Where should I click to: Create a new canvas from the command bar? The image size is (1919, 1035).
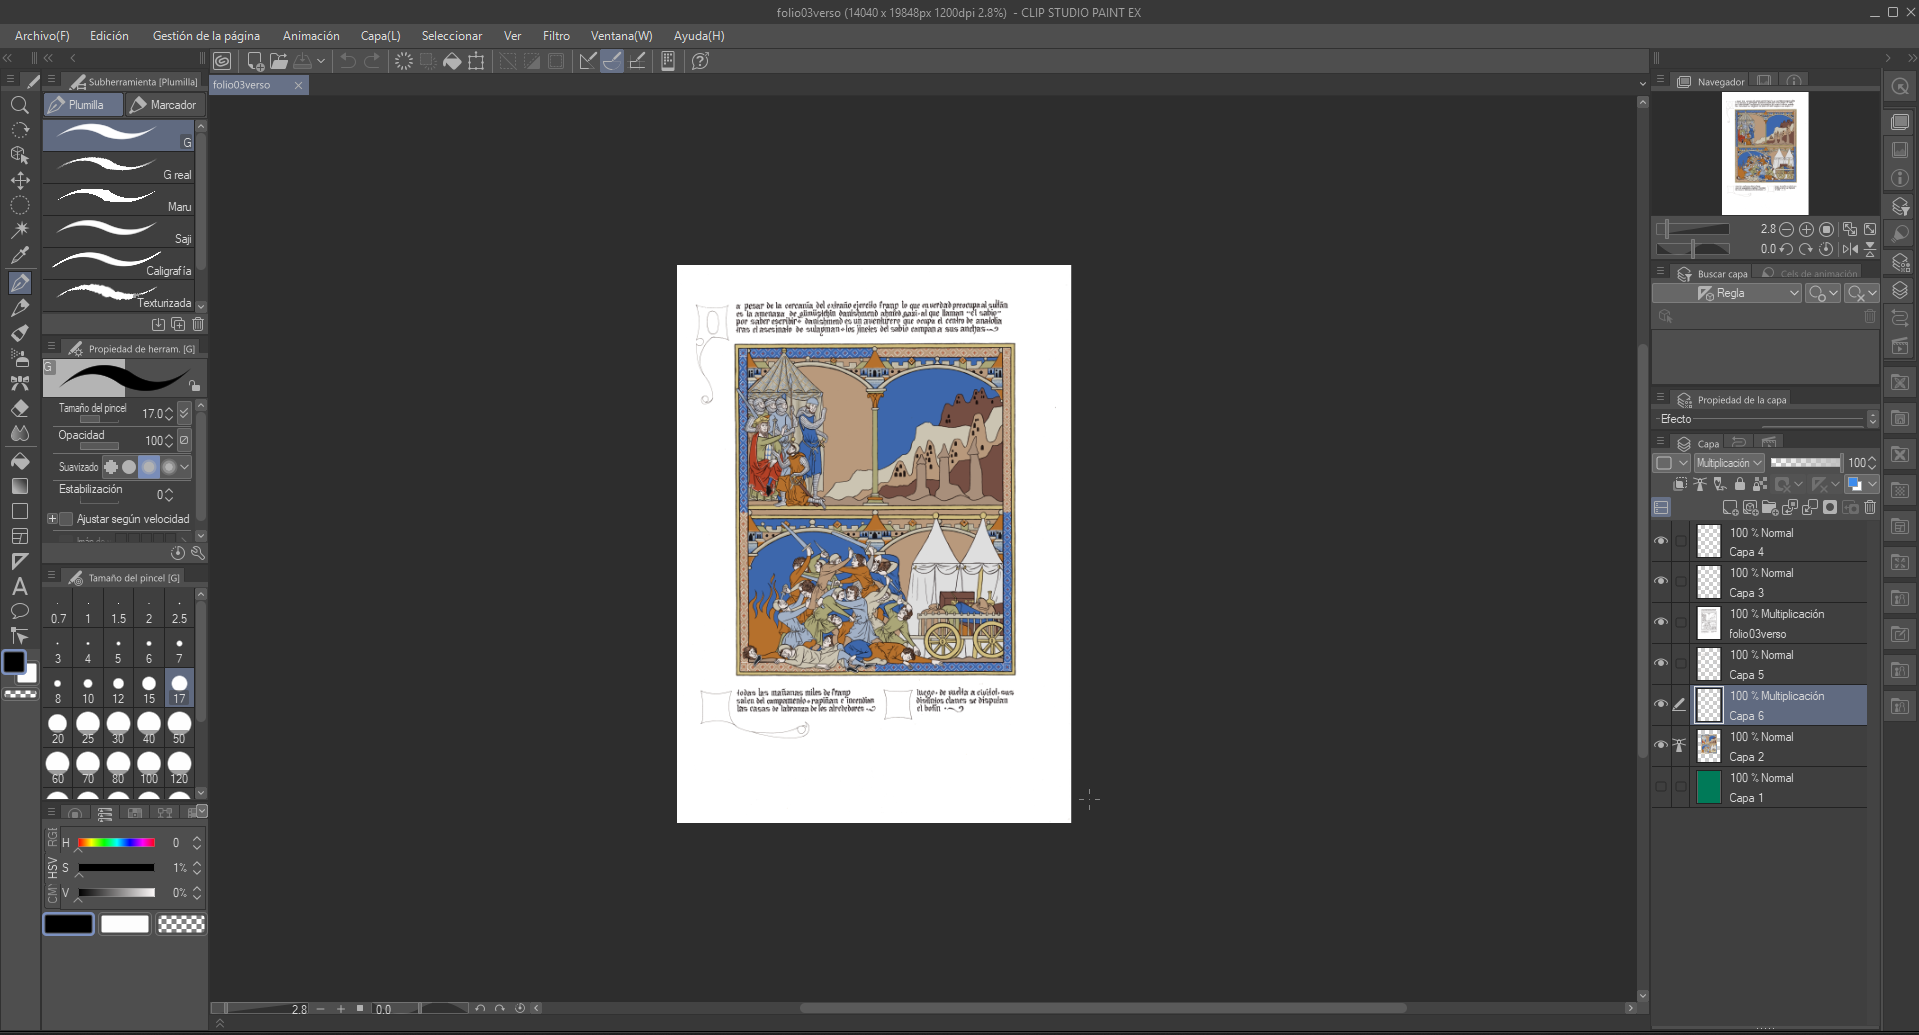click(x=255, y=61)
